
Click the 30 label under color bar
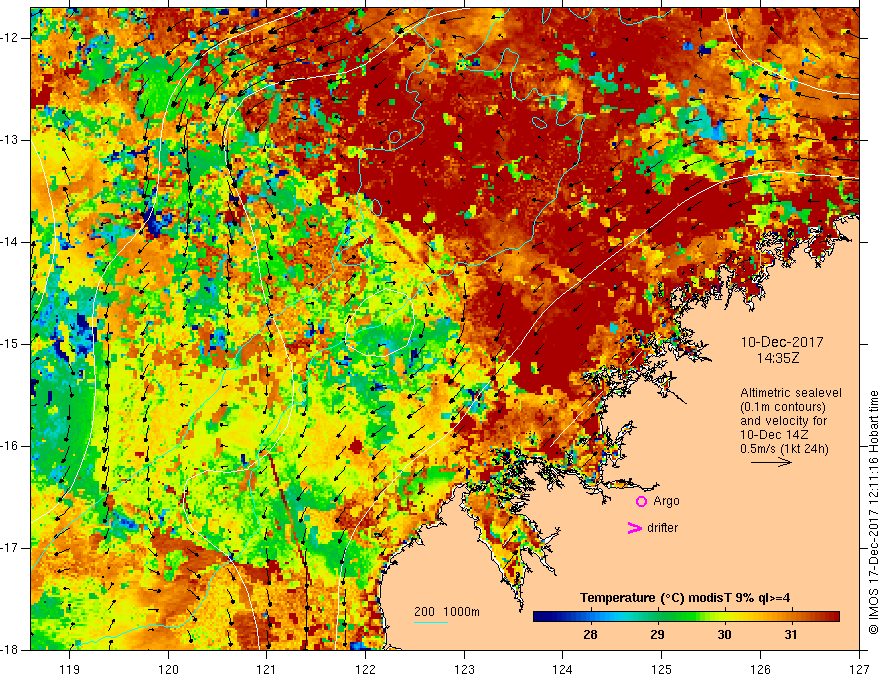click(724, 635)
